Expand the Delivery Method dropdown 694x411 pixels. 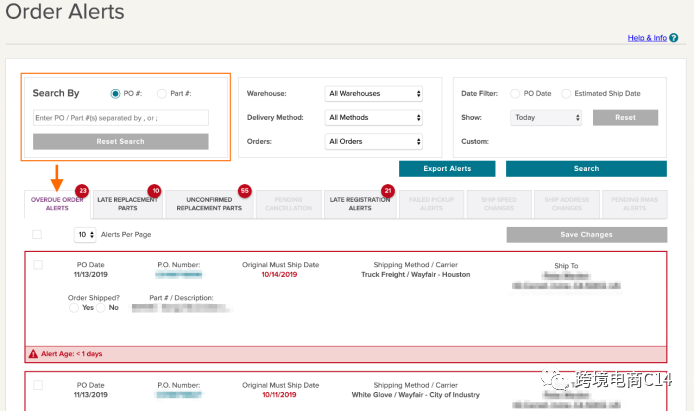click(x=375, y=117)
